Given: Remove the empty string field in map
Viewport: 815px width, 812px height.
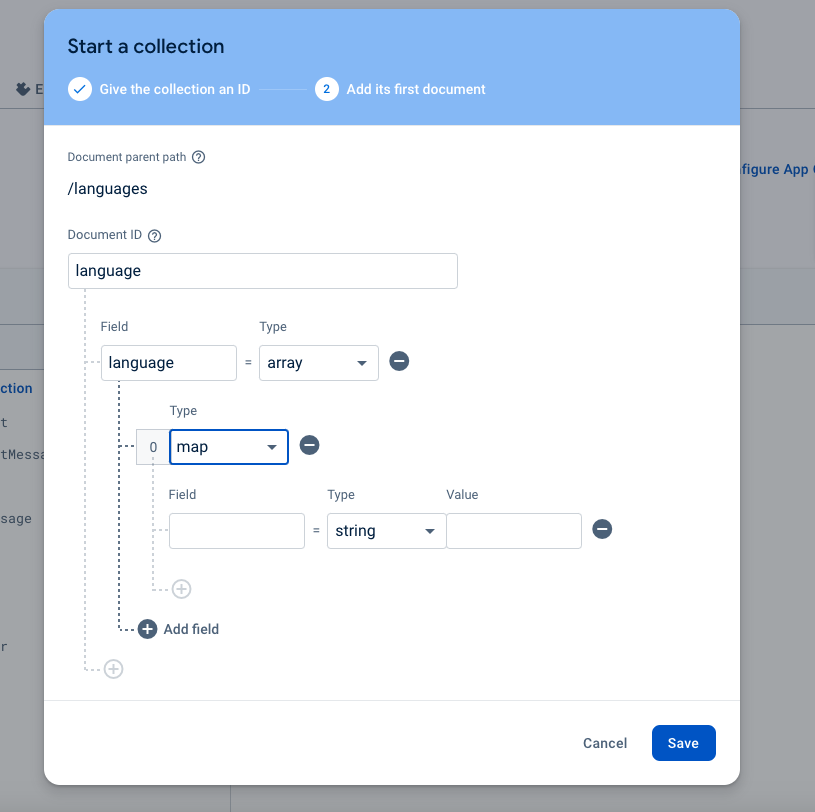Looking at the screenshot, I should coord(602,530).
